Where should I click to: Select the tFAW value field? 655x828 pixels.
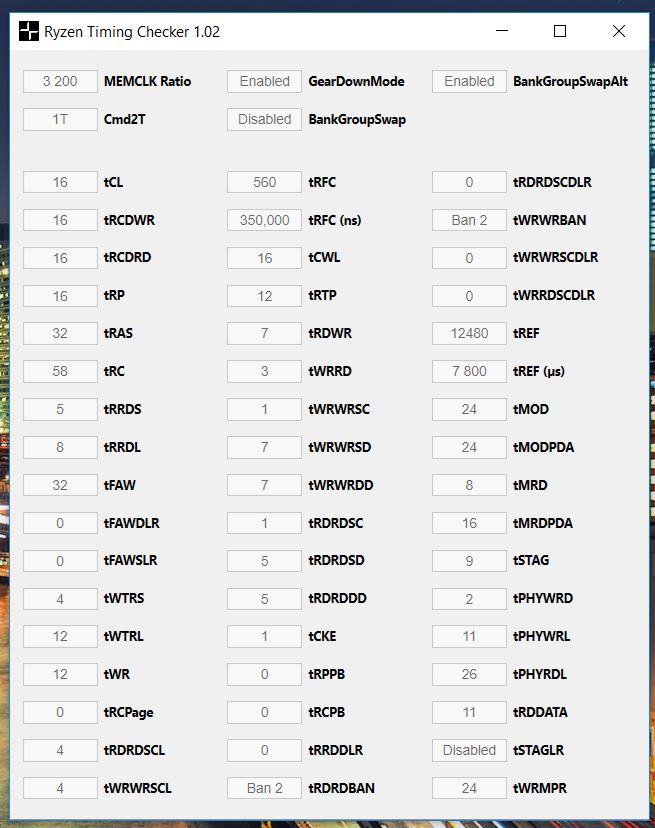tap(60, 485)
